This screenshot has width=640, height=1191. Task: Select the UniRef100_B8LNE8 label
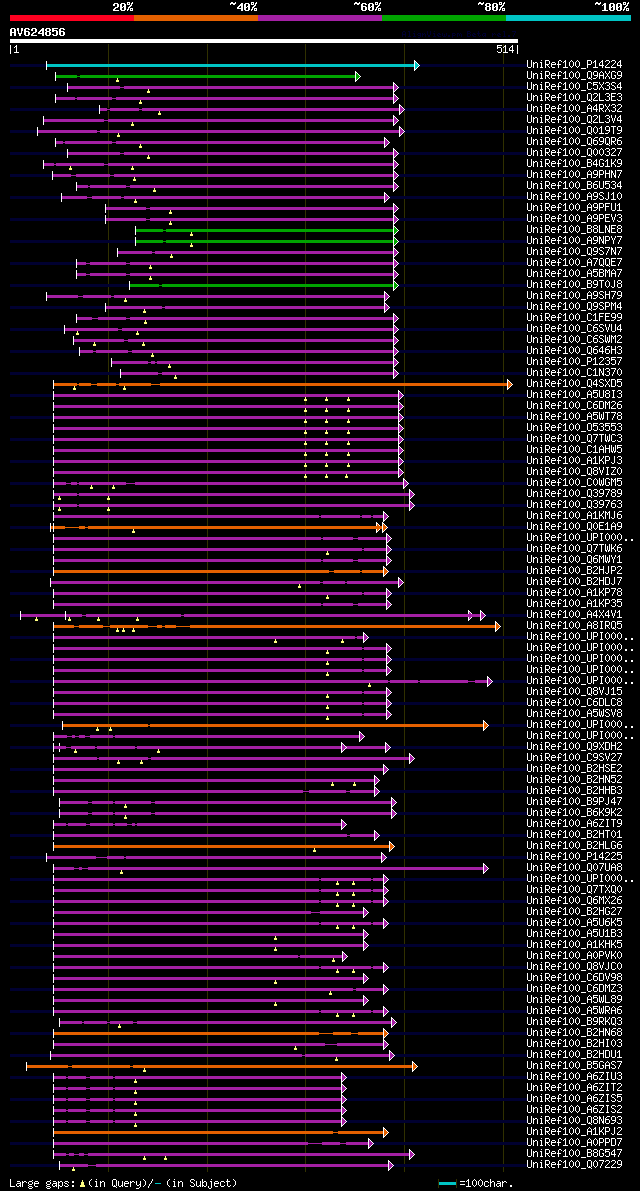pos(574,230)
